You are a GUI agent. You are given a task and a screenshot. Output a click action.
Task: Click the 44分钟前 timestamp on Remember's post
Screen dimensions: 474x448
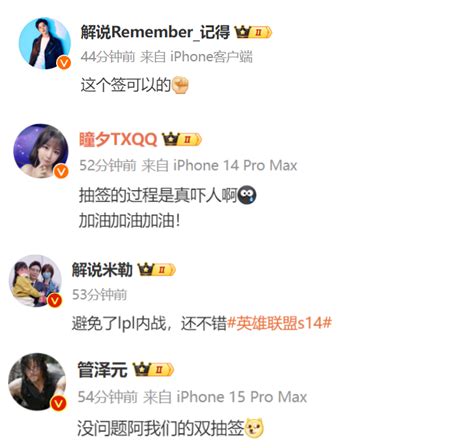tap(108, 57)
